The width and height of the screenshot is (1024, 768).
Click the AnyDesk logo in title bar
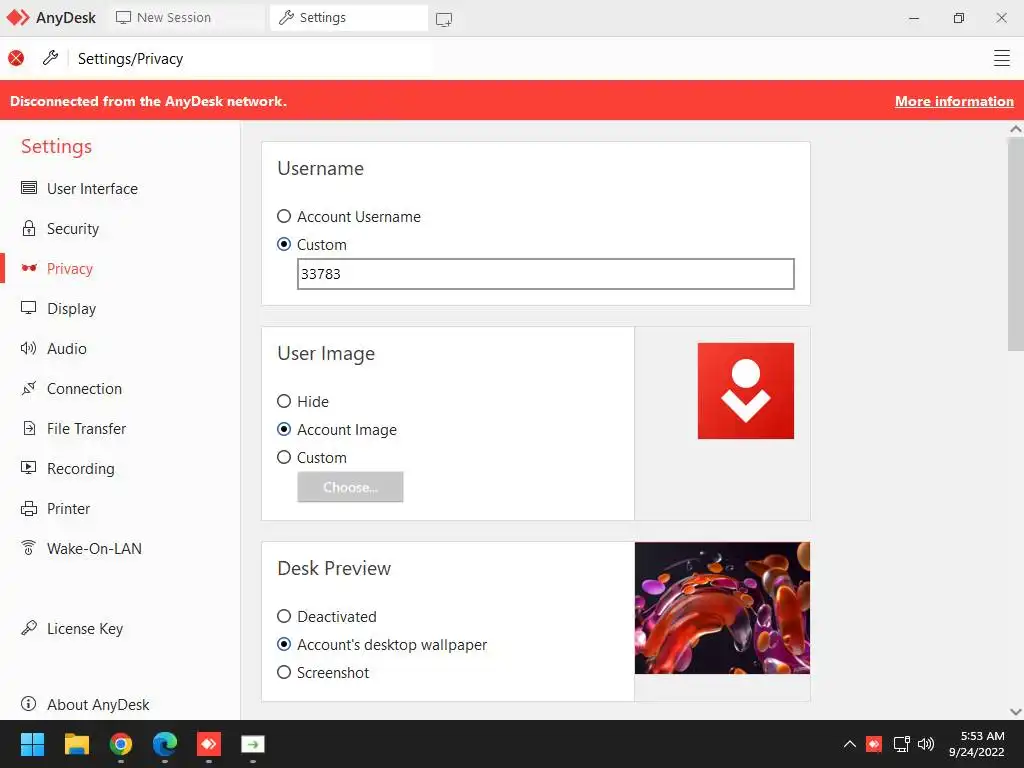click(18, 18)
